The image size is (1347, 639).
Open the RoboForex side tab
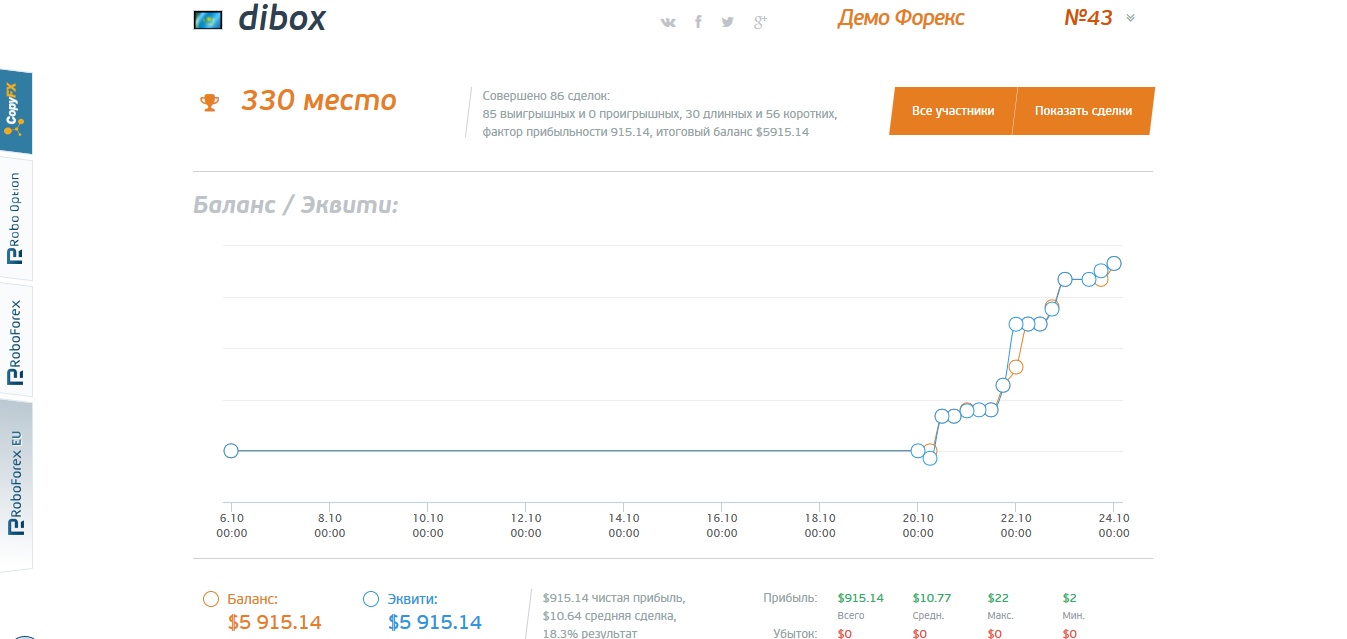click(x=16, y=341)
